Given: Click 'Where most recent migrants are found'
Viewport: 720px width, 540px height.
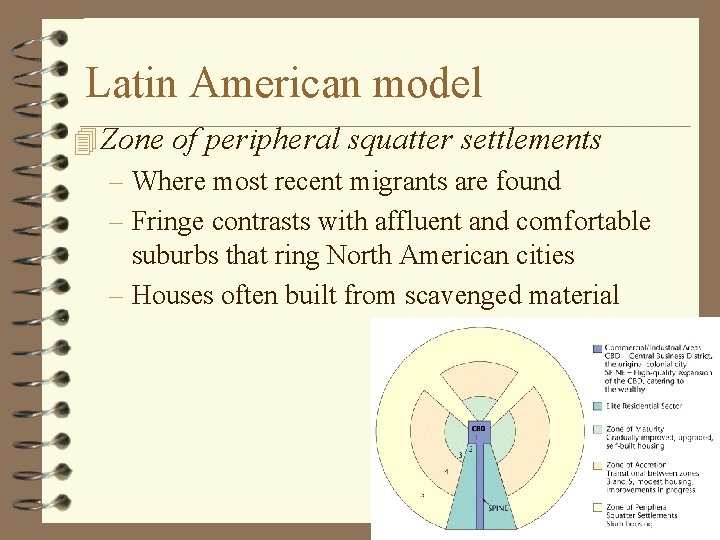Looking at the screenshot, I should coord(346,181).
